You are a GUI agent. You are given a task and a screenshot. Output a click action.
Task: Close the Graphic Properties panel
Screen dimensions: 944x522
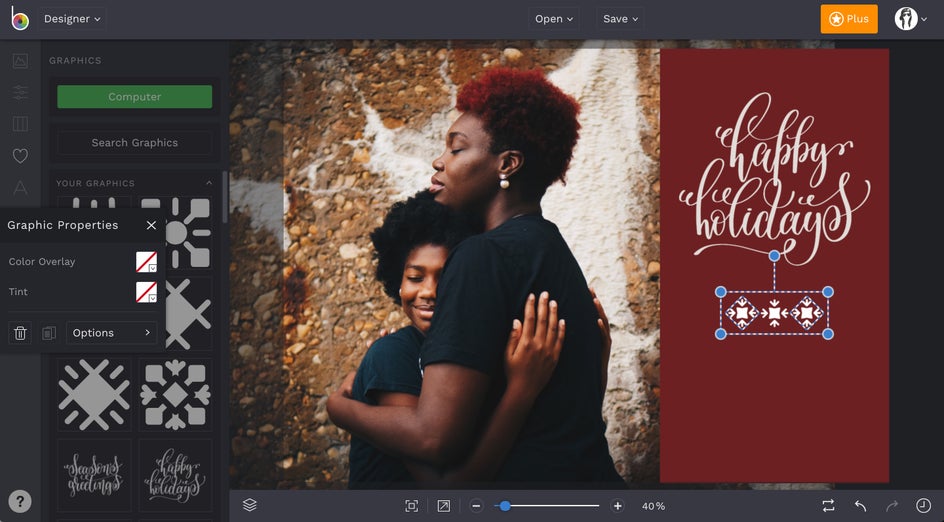click(151, 225)
